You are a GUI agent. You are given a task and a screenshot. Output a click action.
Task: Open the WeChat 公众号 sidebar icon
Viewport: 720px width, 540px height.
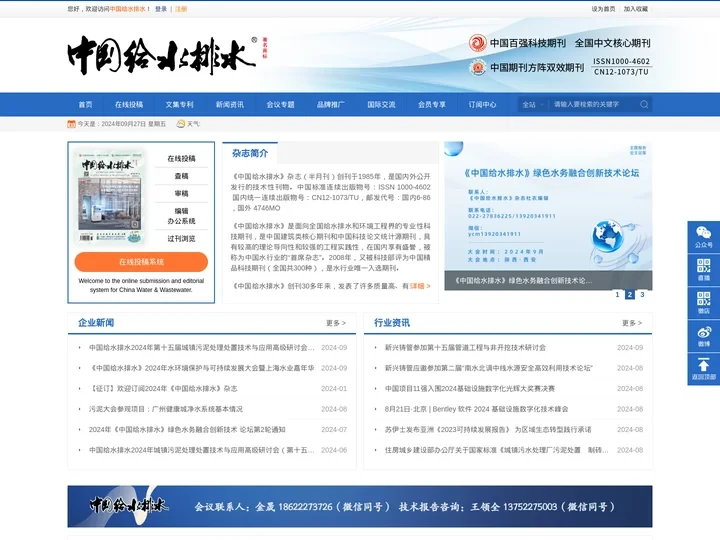point(703,237)
